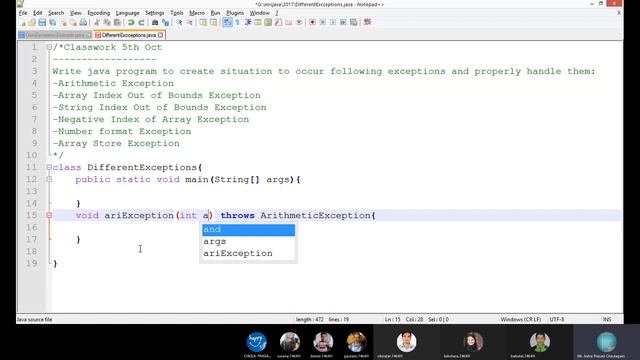Image resolution: width=640 pixels, height=360 pixels.
Task: Open the Replace dialog from the toolbar icon
Action: click(165, 22)
